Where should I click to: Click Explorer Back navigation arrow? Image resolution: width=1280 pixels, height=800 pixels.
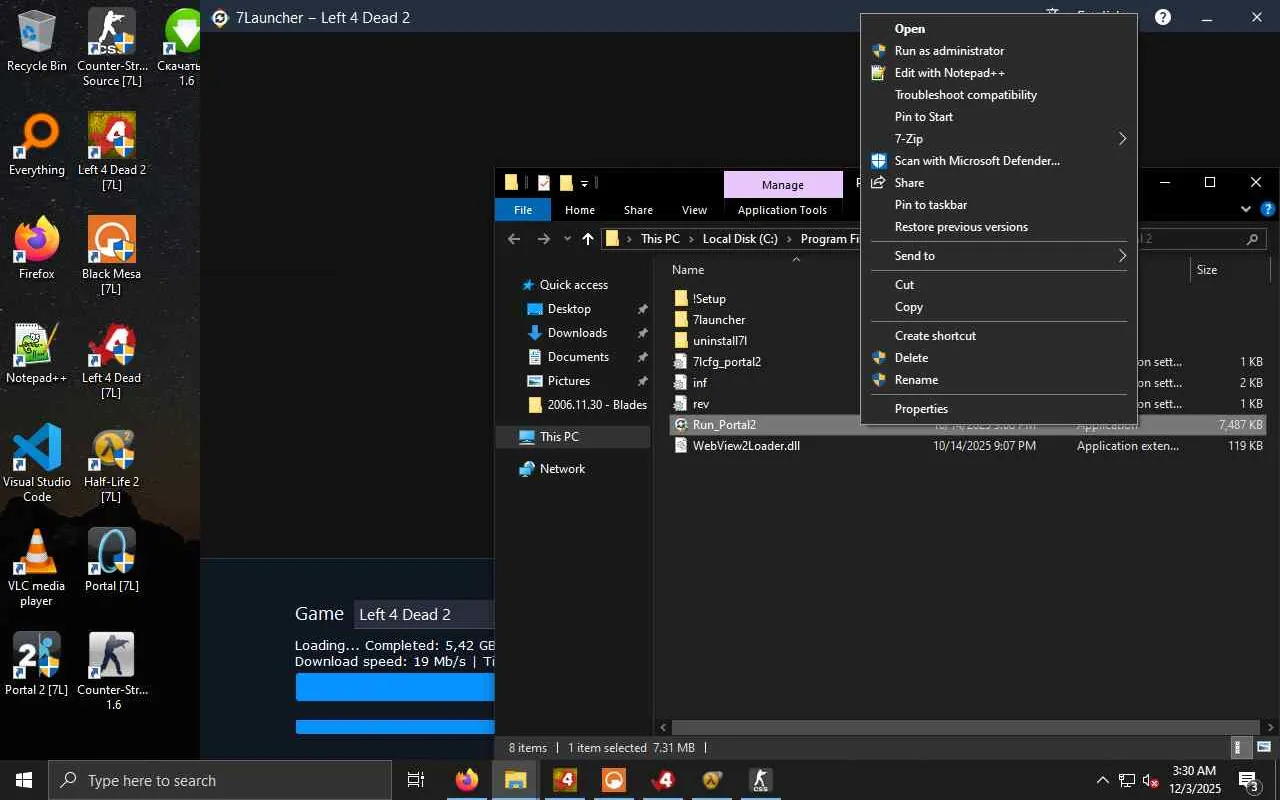click(x=514, y=239)
